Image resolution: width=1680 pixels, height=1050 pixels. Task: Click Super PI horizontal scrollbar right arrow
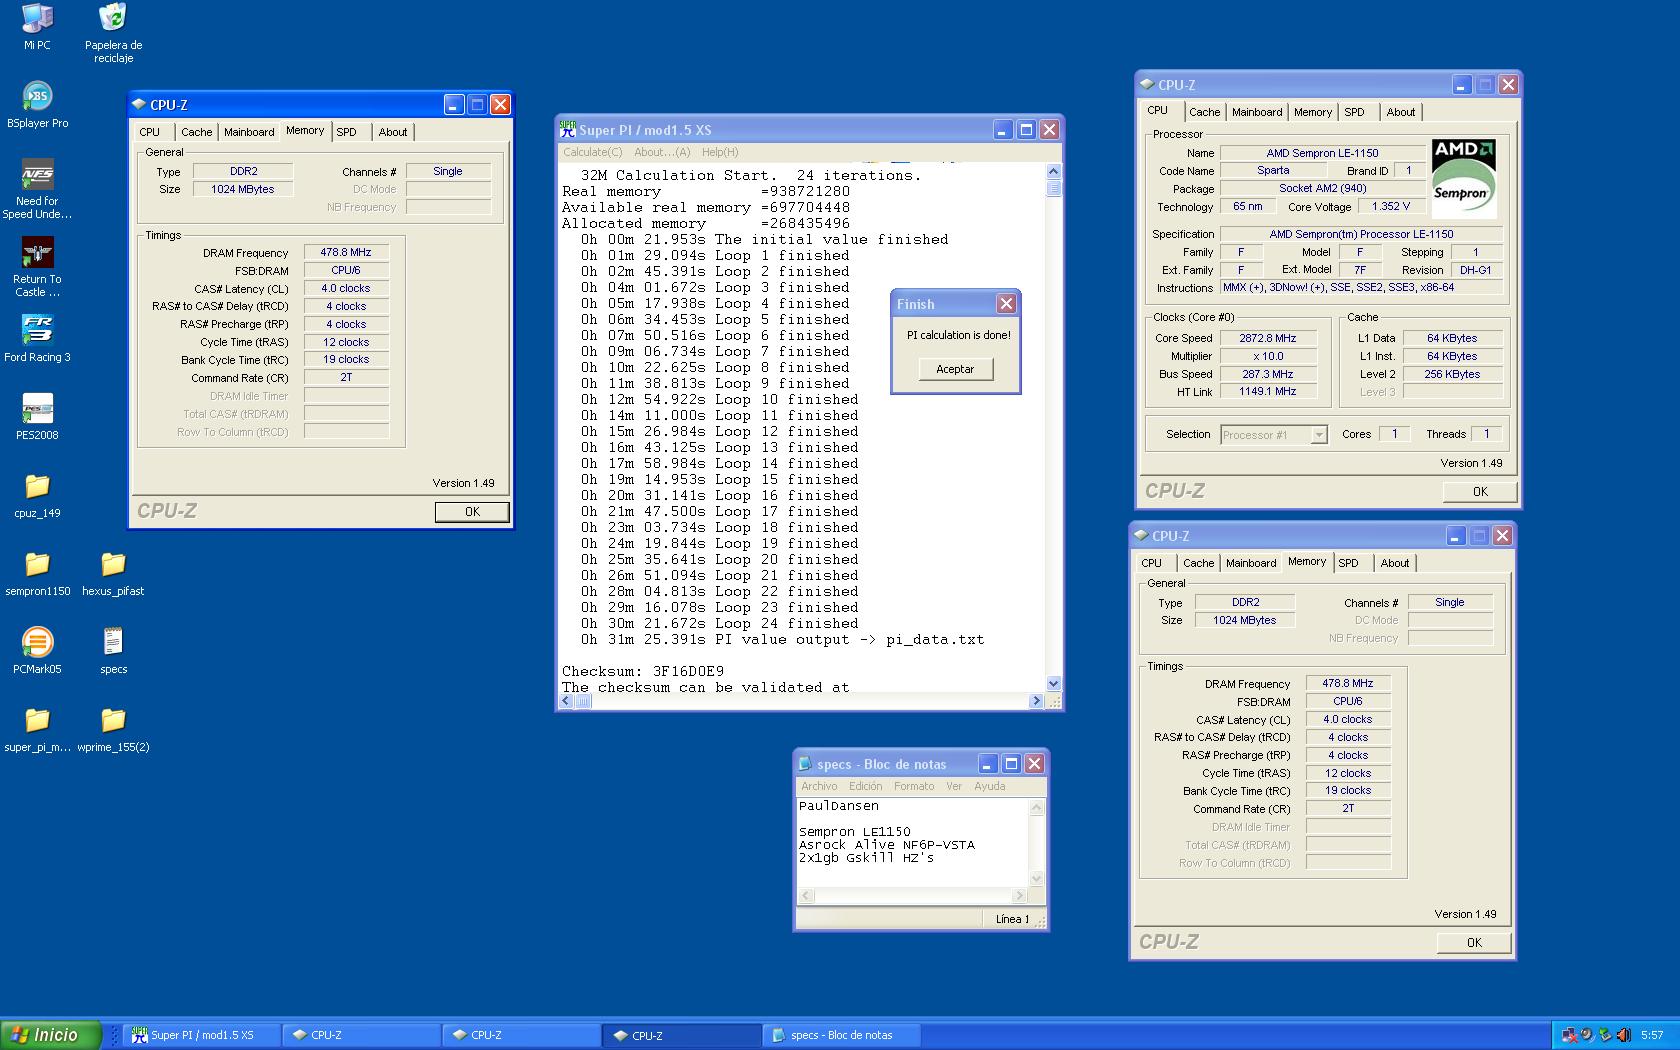point(1036,701)
